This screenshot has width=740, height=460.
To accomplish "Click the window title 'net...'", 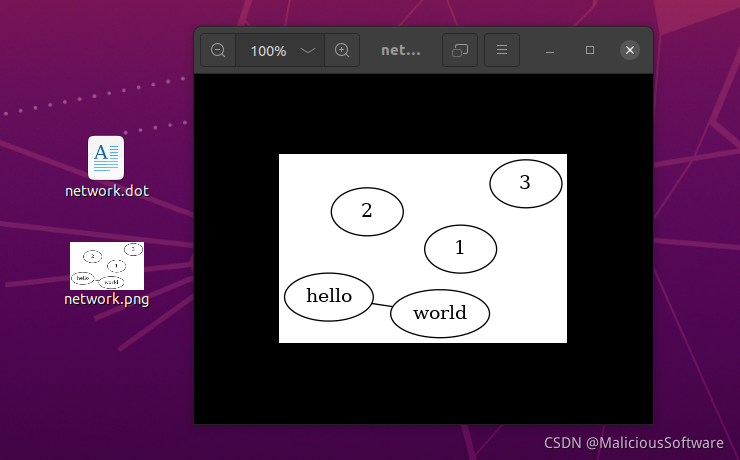I will coord(401,50).
